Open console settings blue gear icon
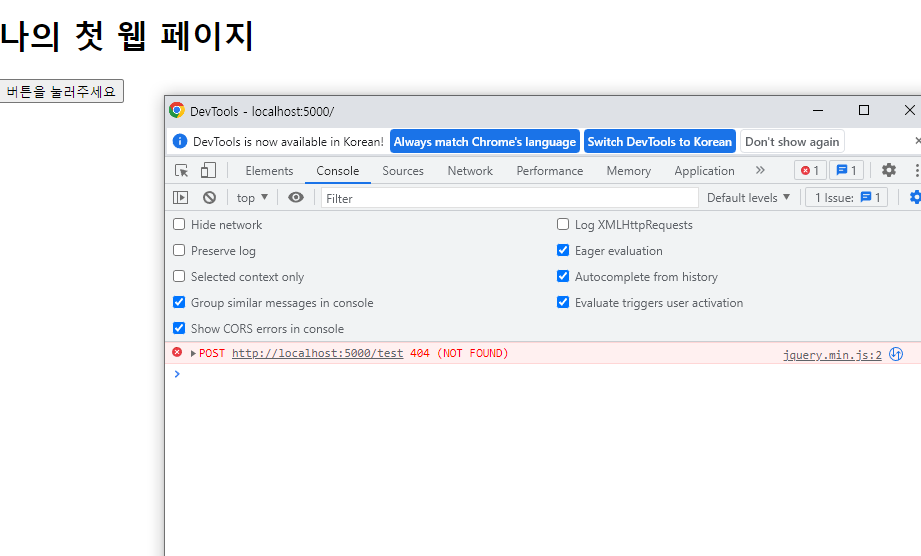The image size is (921, 556). point(915,197)
